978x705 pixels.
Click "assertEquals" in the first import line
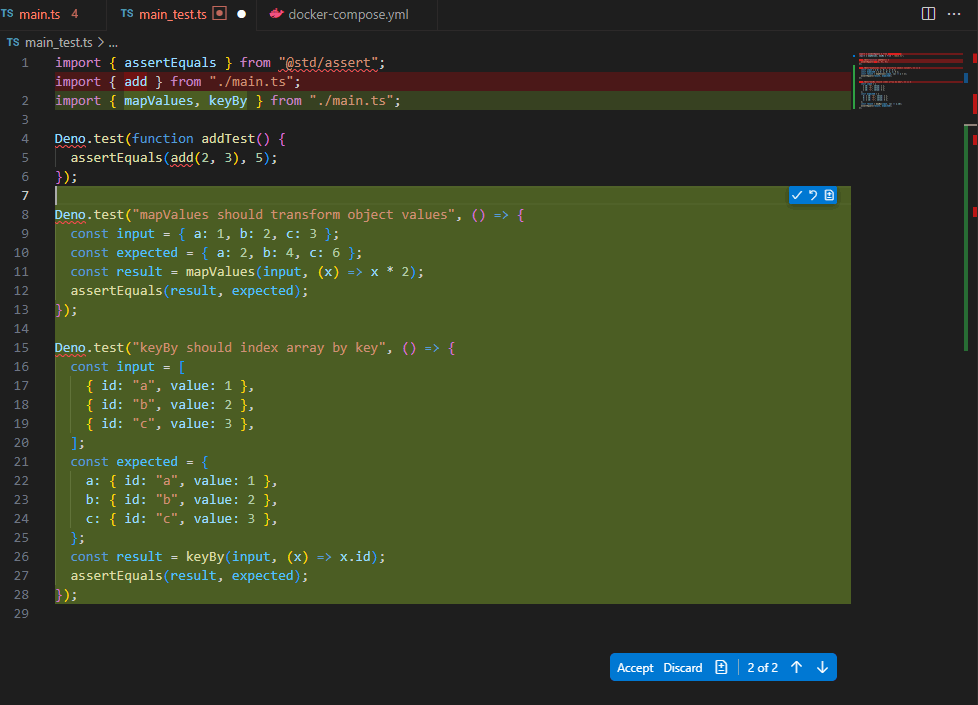point(170,62)
